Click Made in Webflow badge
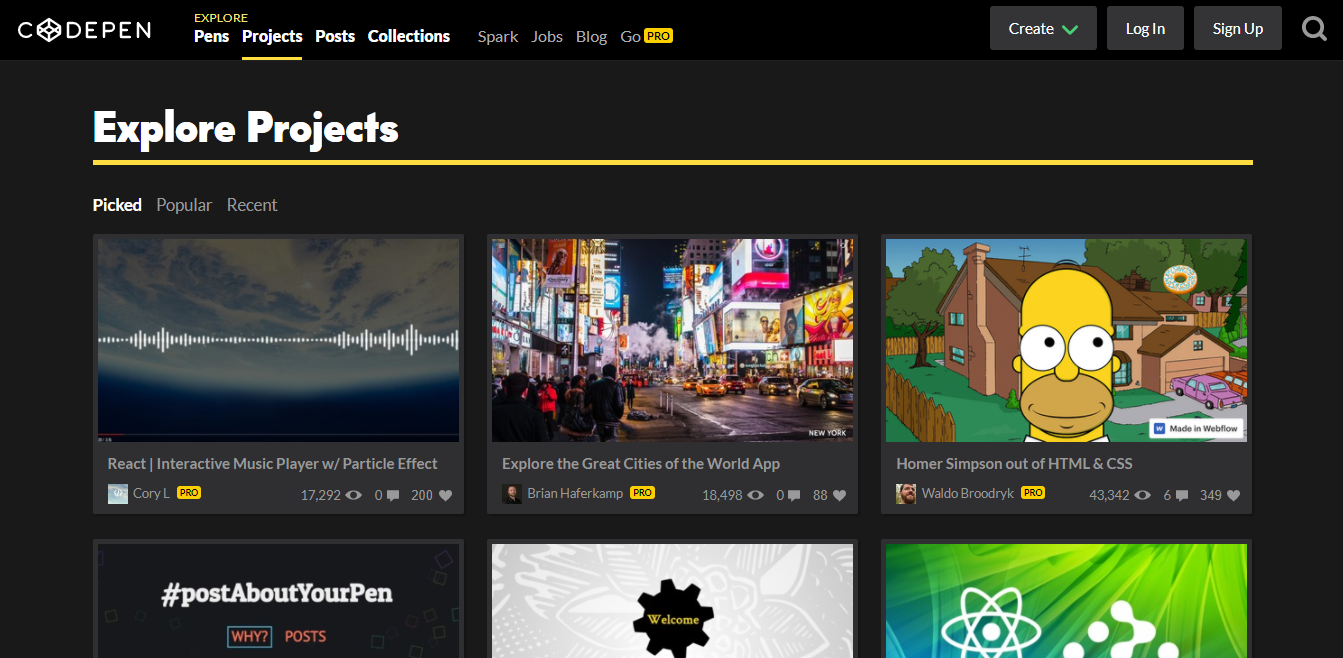Image resolution: width=1343 pixels, height=658 pixels. [1196, 428]
